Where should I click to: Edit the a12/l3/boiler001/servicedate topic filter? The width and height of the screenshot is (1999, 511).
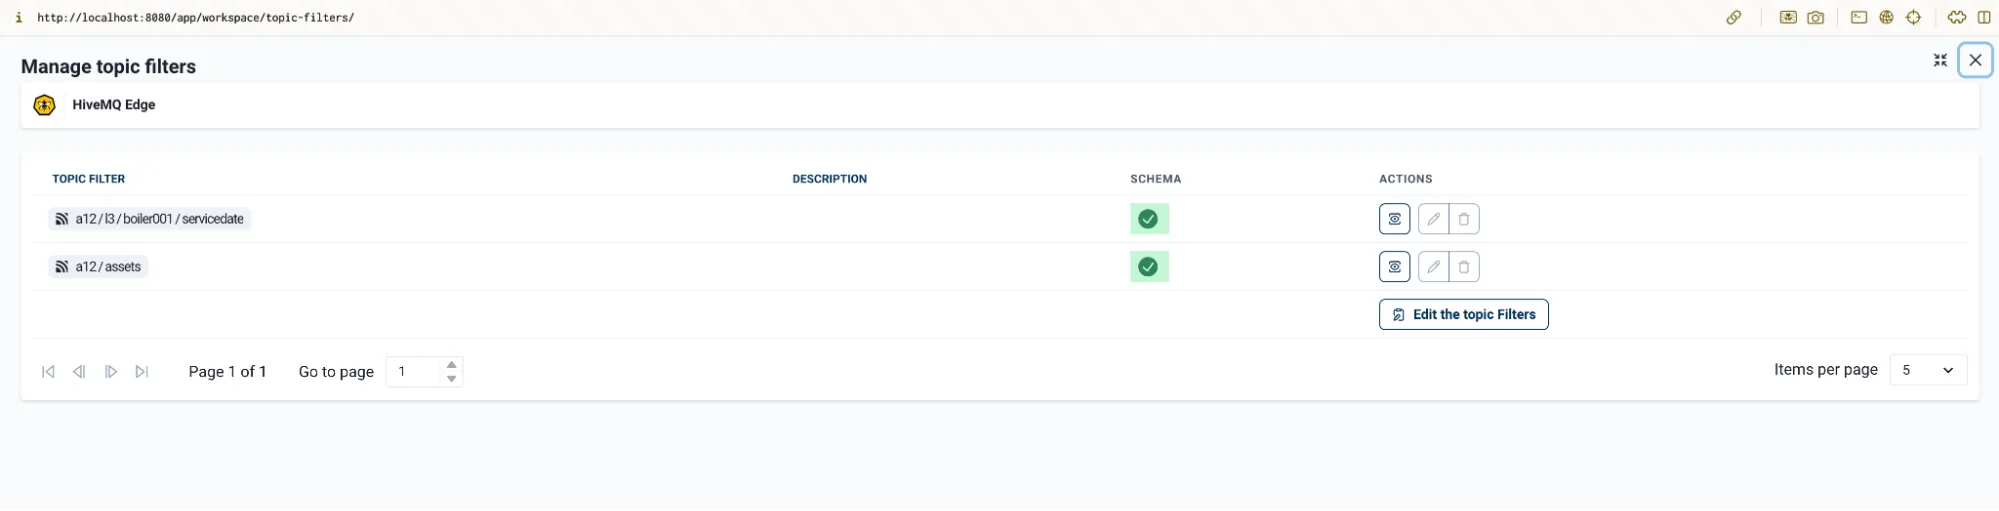(1433, 219)
